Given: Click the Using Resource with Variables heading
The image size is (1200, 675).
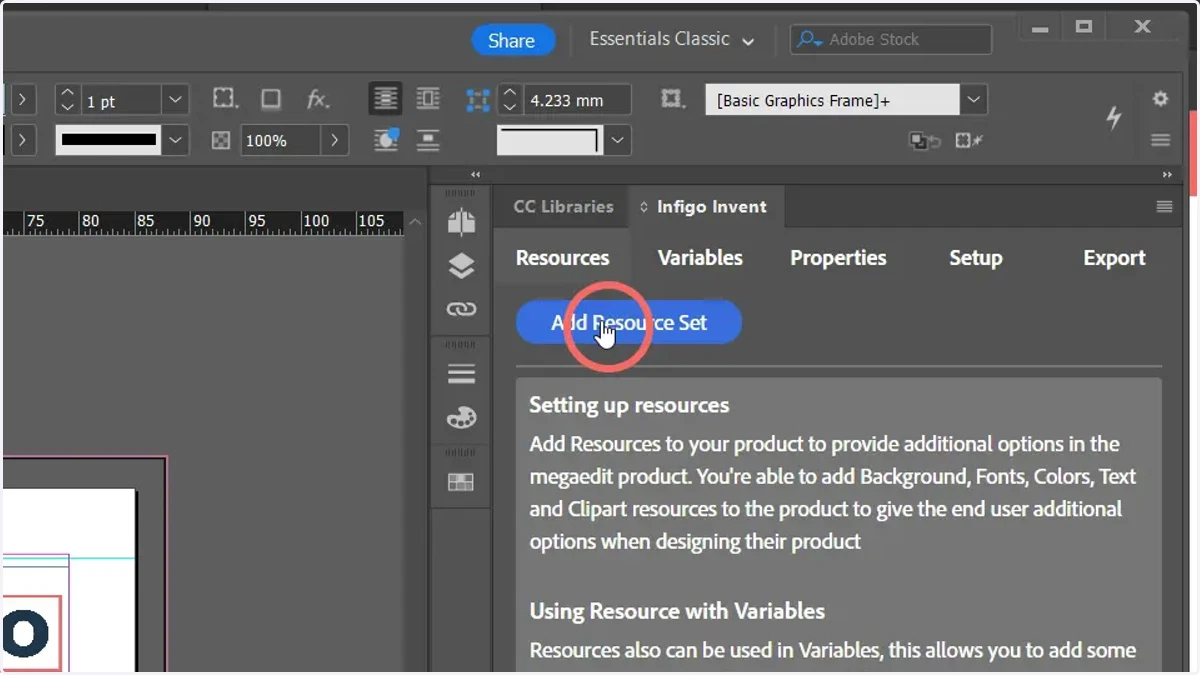Looking at the screenshot, I should coord(677,610).
